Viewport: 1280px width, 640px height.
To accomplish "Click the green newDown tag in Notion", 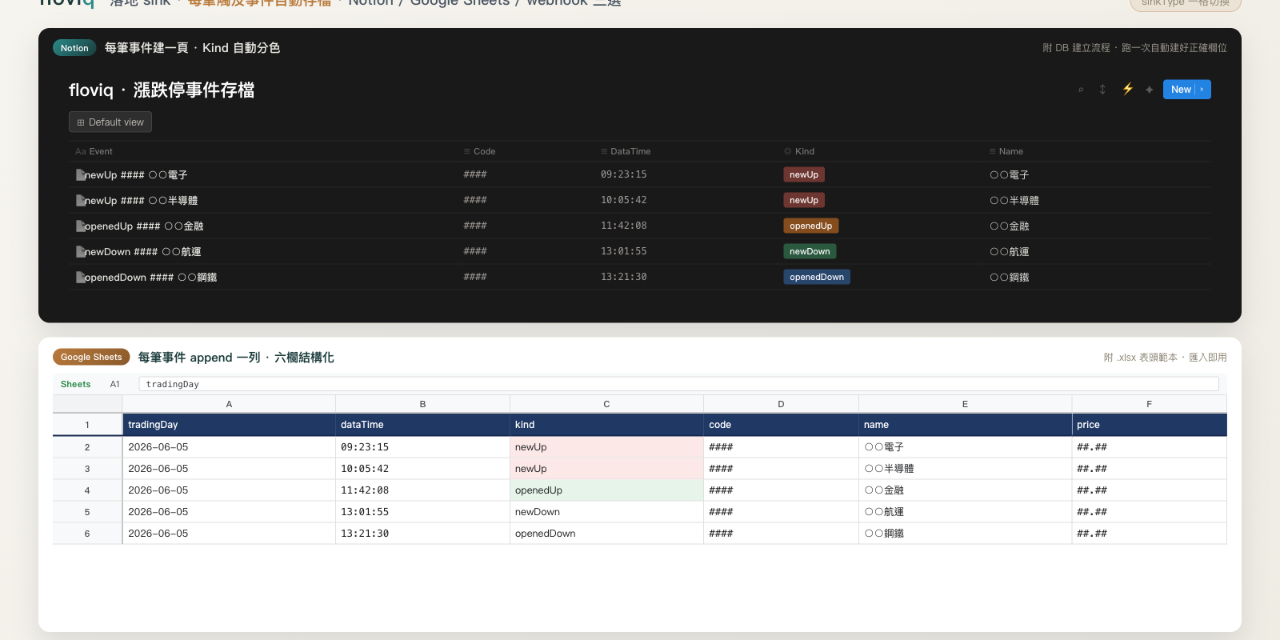I will pos(810,252).
